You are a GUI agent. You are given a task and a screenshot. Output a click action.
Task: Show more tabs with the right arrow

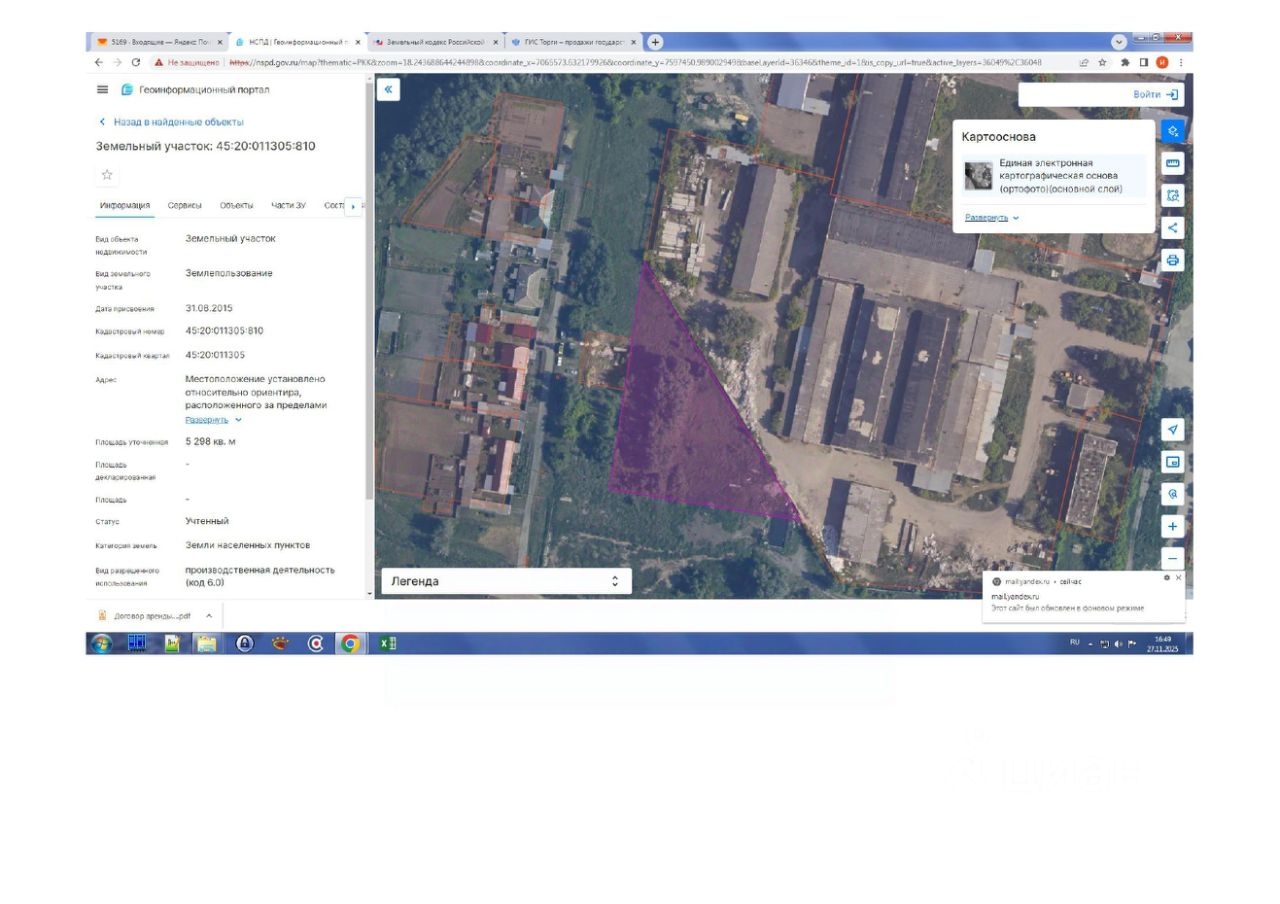(352, 206)
